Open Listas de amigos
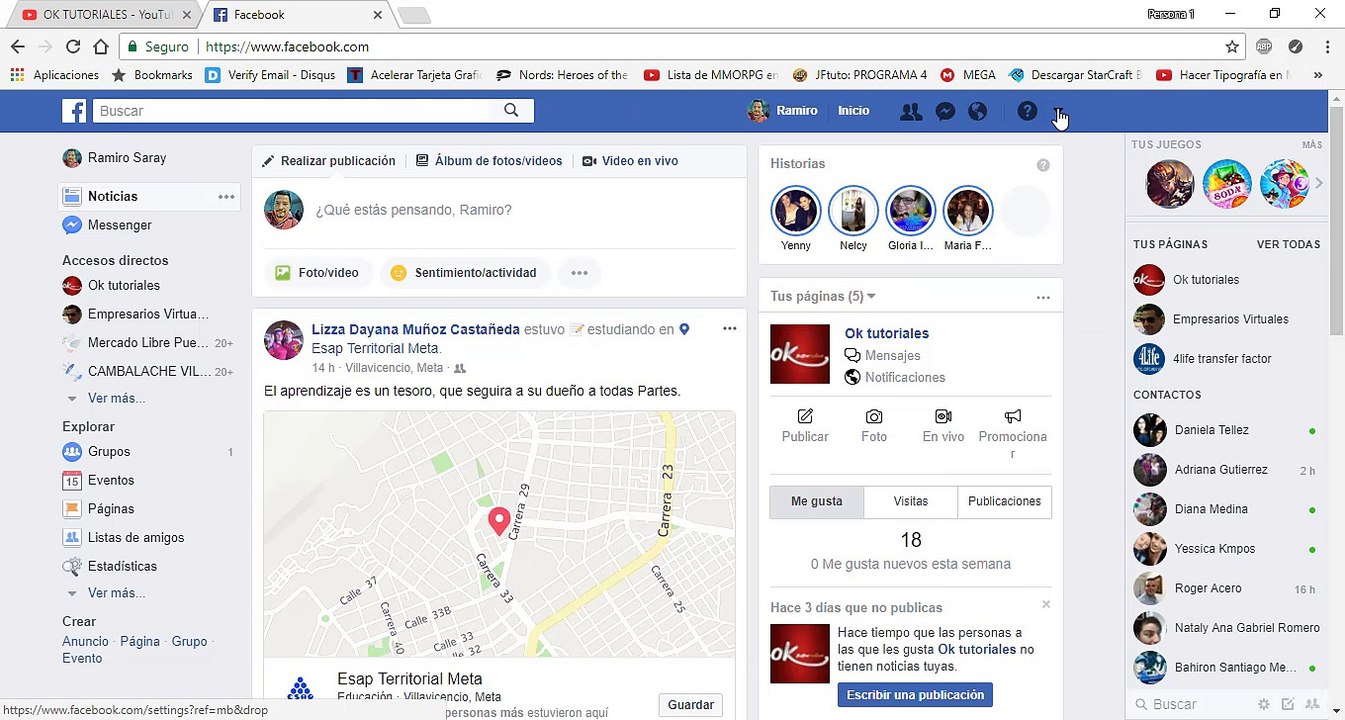This screenshot has height=720, width=1345. tap(136, 538)
